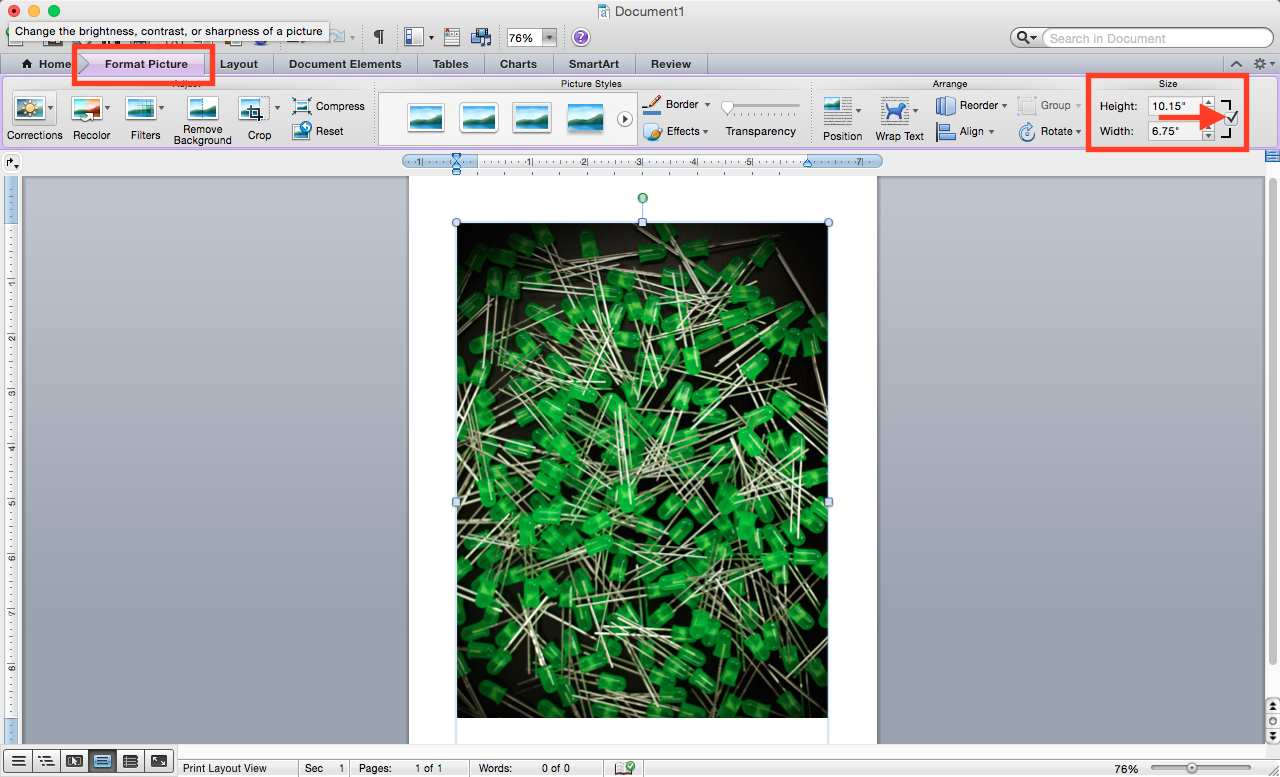Click the tab stop selector at the ruler corner
Screen dimensions: 1280x777
pos(11,162)
